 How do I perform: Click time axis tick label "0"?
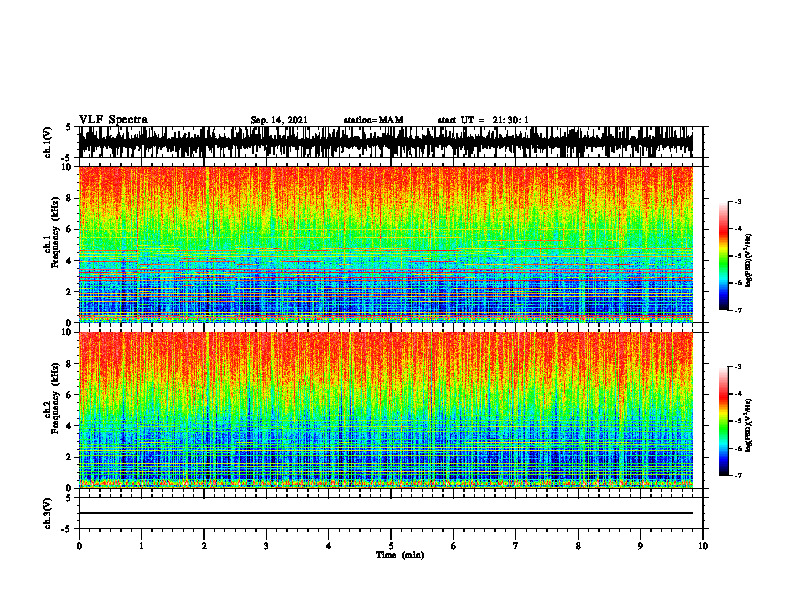tap(79, 546)
